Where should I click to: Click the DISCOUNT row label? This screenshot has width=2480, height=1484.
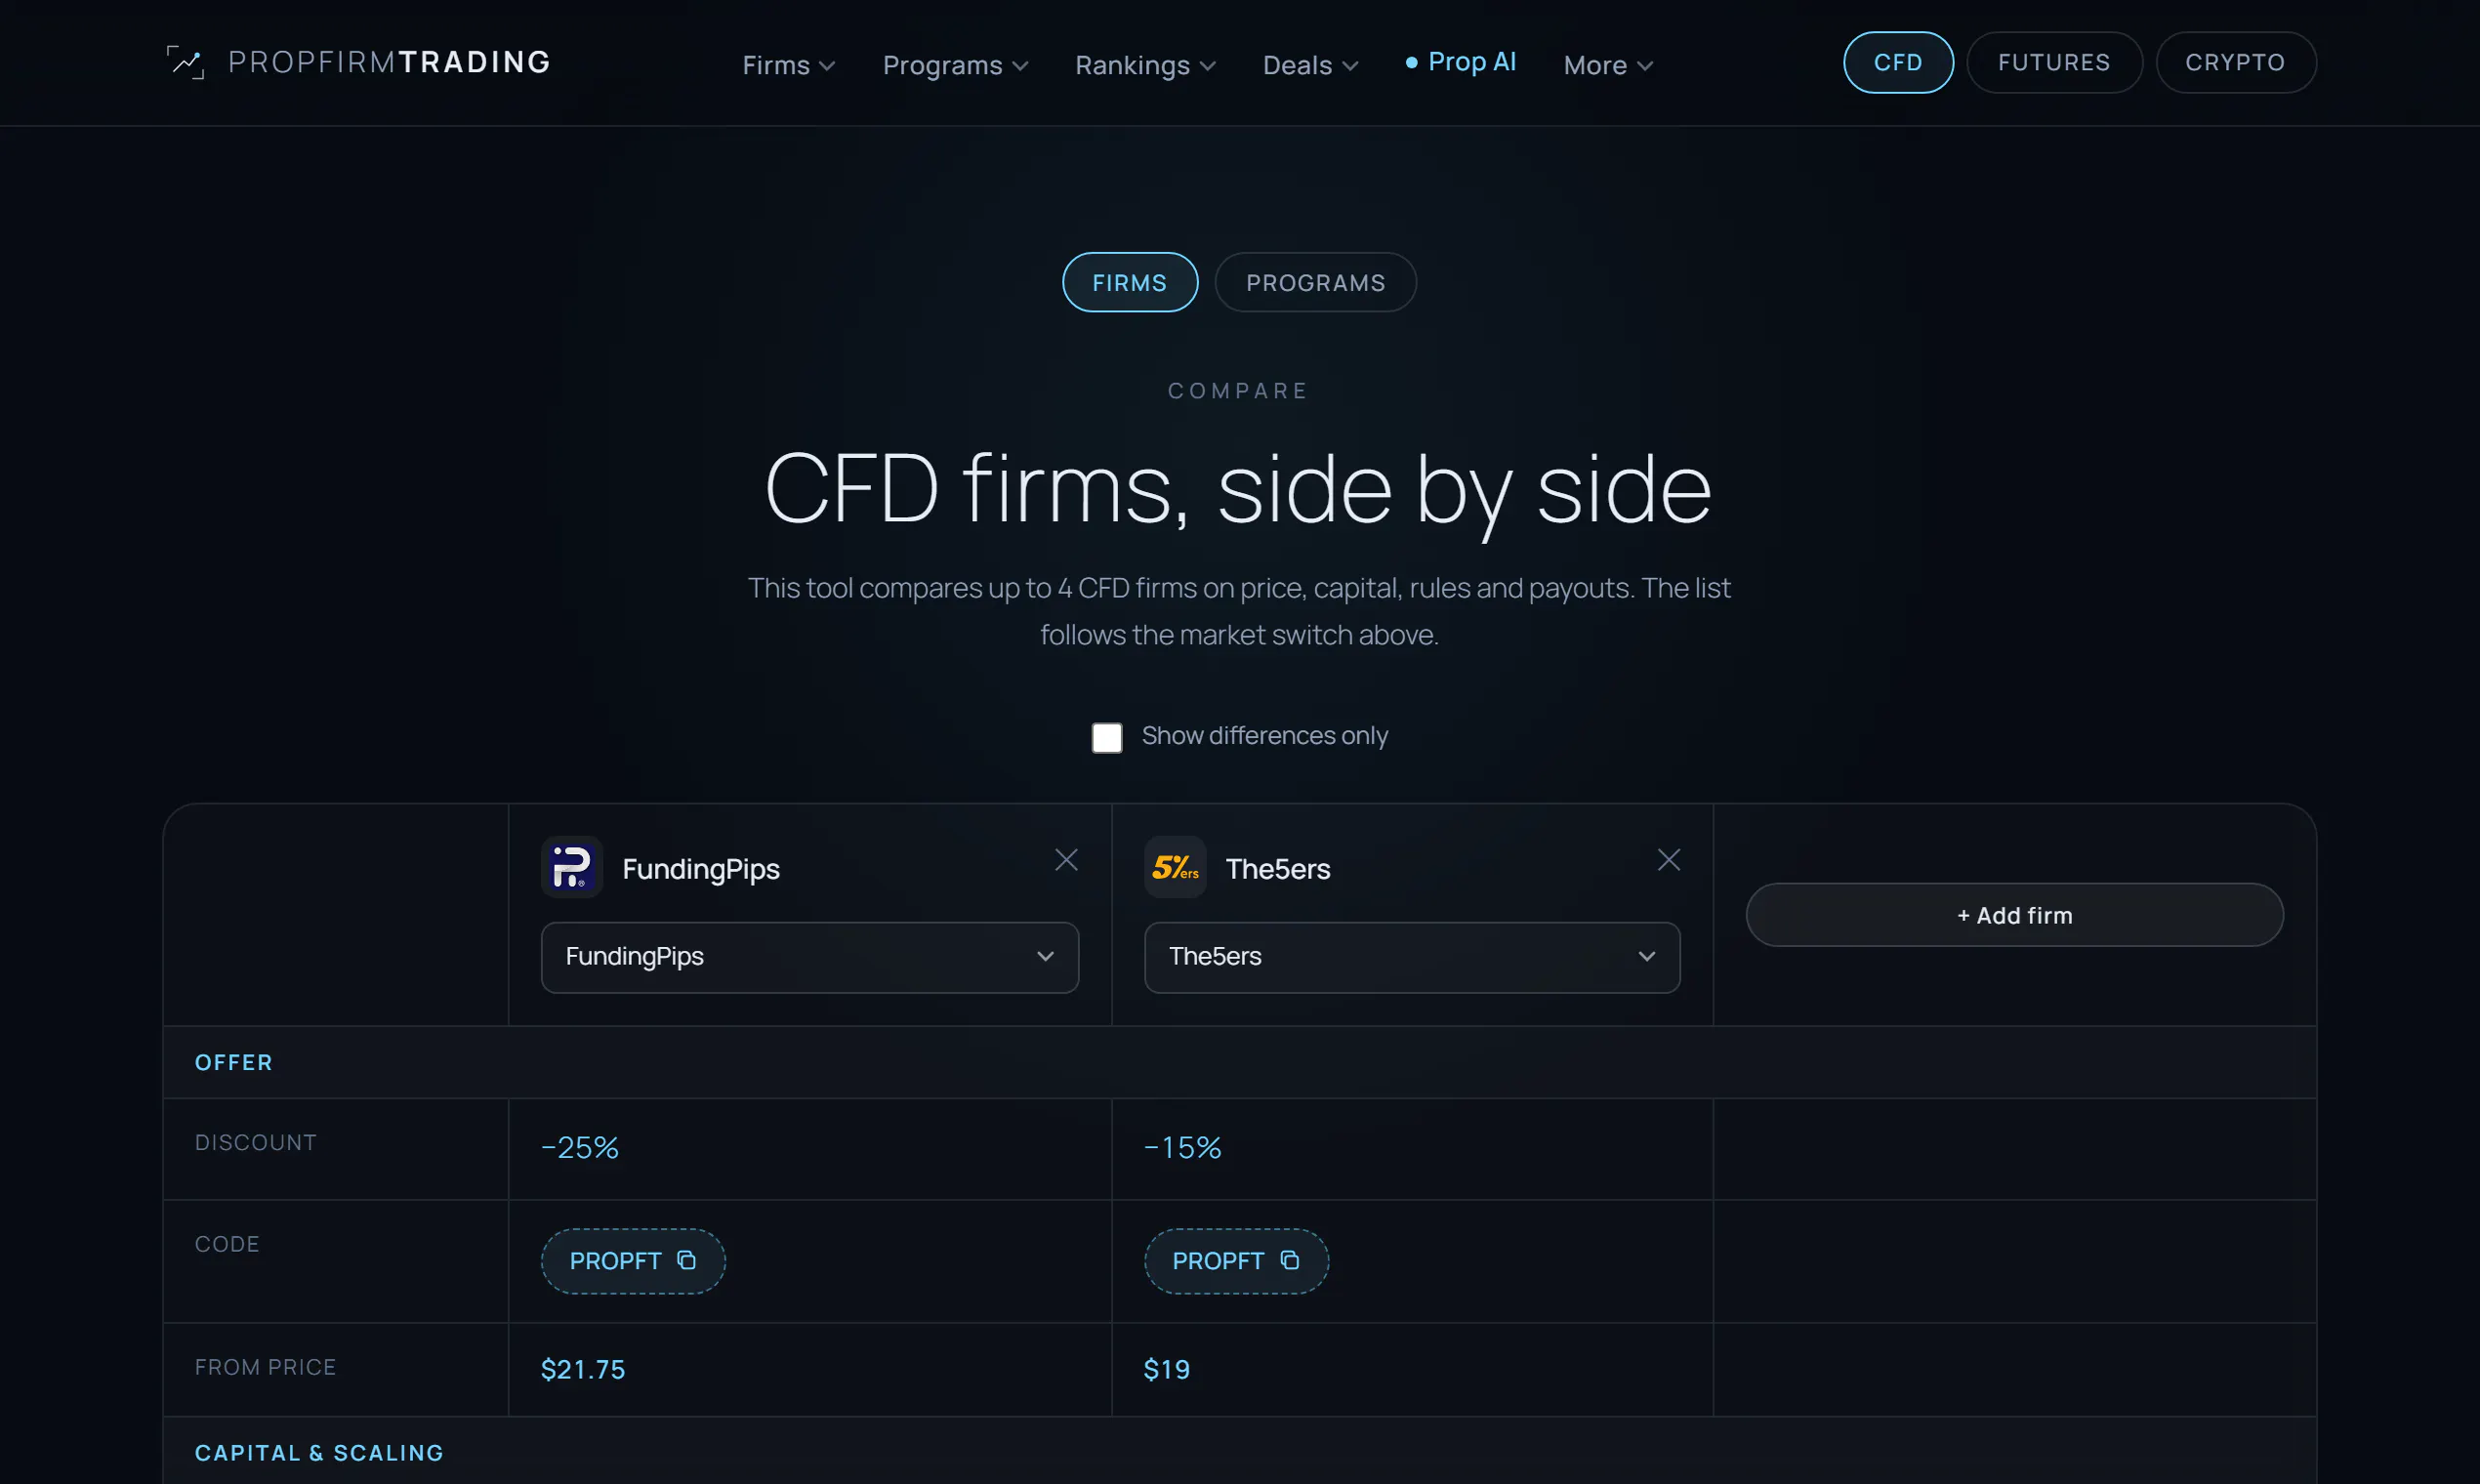click(255, 1142)
